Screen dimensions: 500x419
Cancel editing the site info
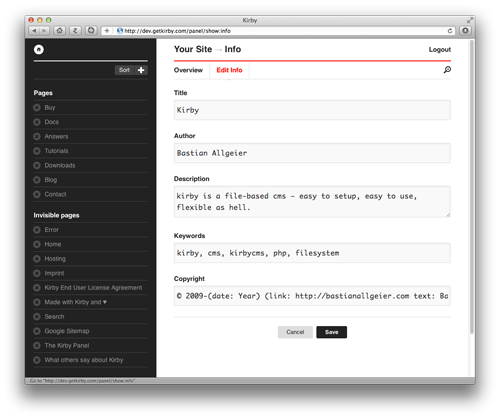pyautogui.click(x=295, y=332)
